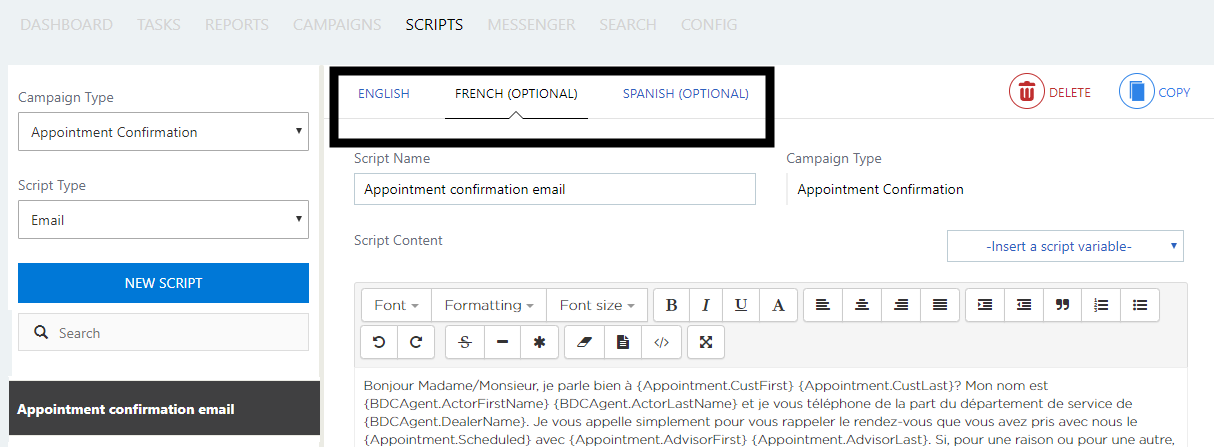This screenshot has width=1214, height=447.
Task: Undo the last editor change
Action: [379, 342]
